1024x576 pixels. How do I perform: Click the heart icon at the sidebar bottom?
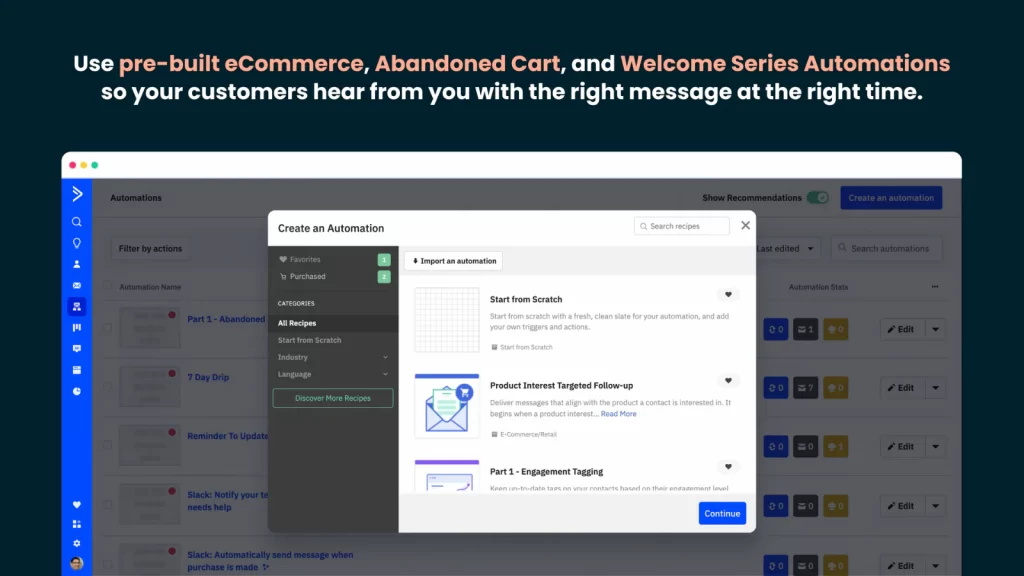(x=76, y=505)
